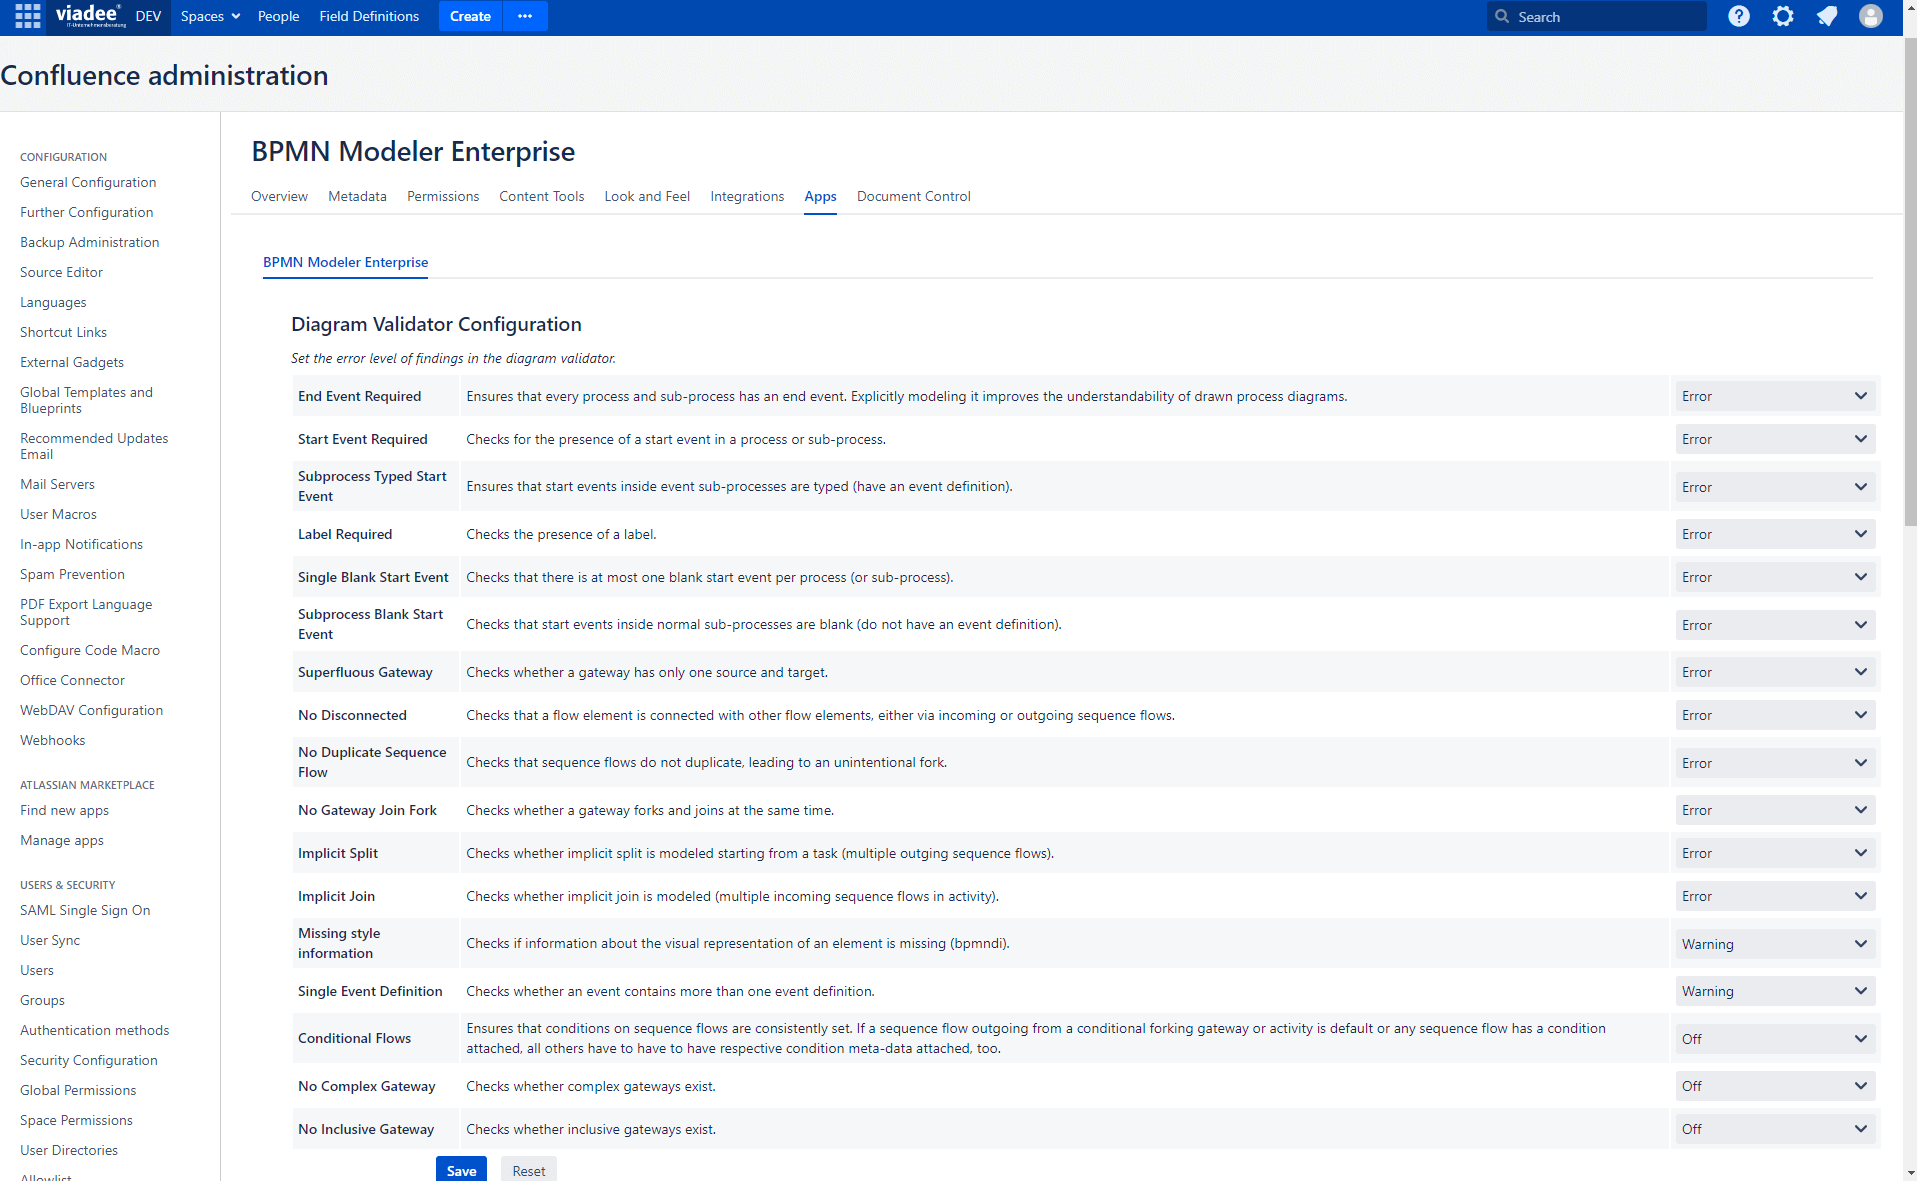Open User Macros sidebar link
Viewport: 1917px width, 1181px height.
(x=58, y=514)
